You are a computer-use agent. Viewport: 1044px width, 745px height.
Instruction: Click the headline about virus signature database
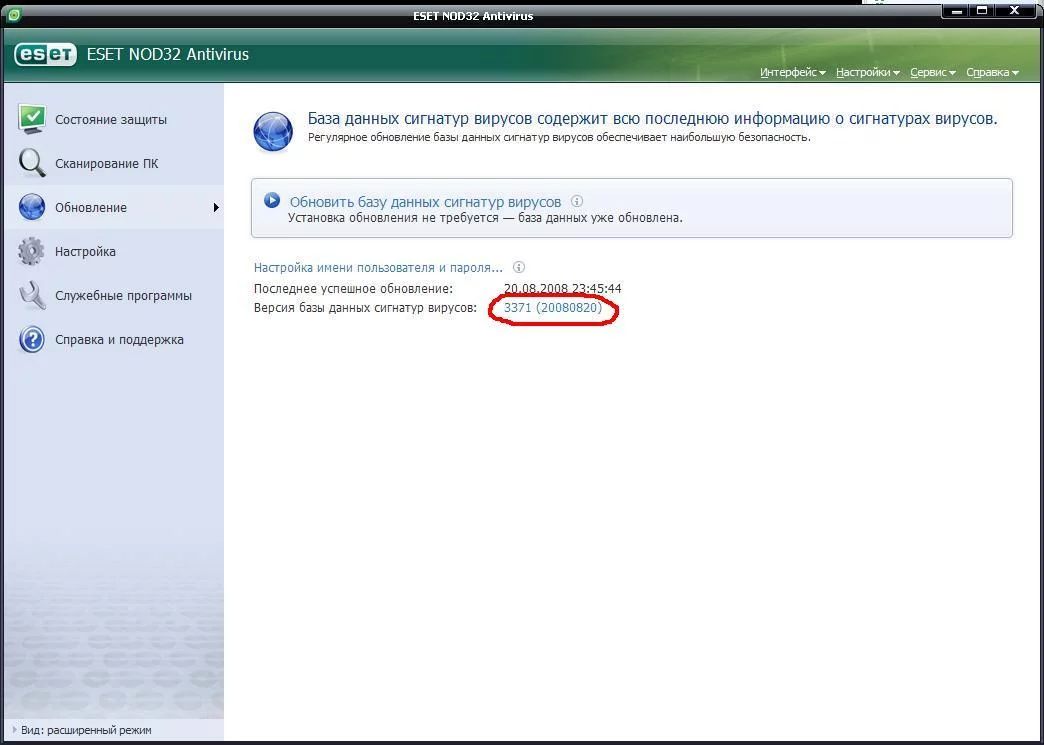(x=652, y=119)
